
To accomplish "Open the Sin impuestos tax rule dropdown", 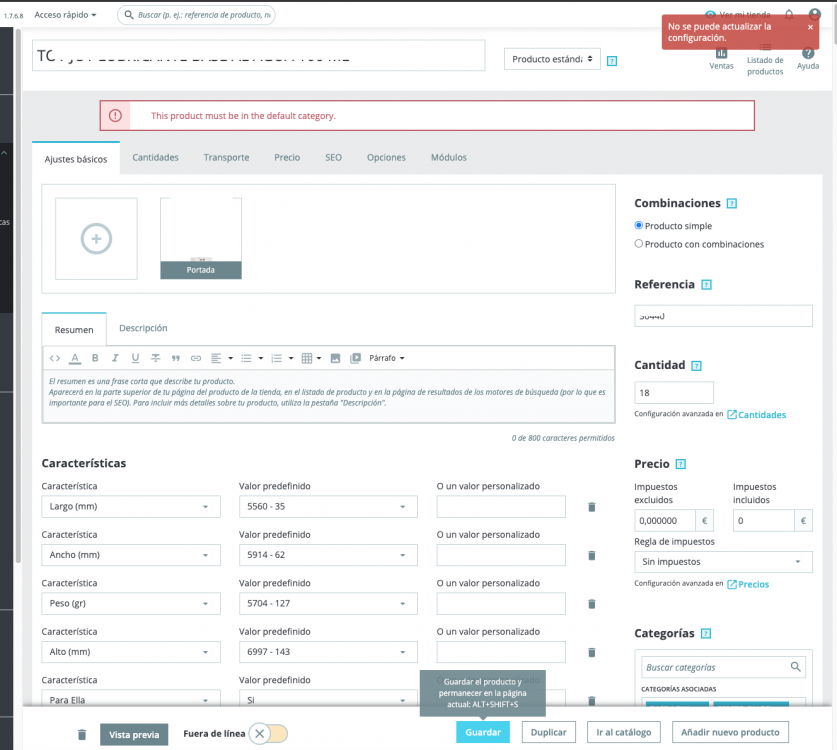I will pos(723,562).
